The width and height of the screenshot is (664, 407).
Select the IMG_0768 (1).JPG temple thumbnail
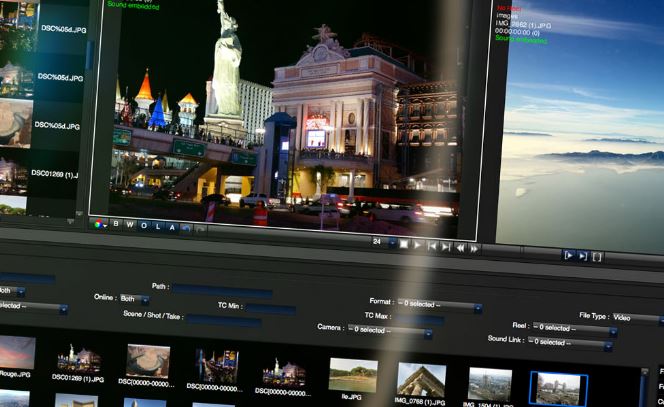coord(421,379)
